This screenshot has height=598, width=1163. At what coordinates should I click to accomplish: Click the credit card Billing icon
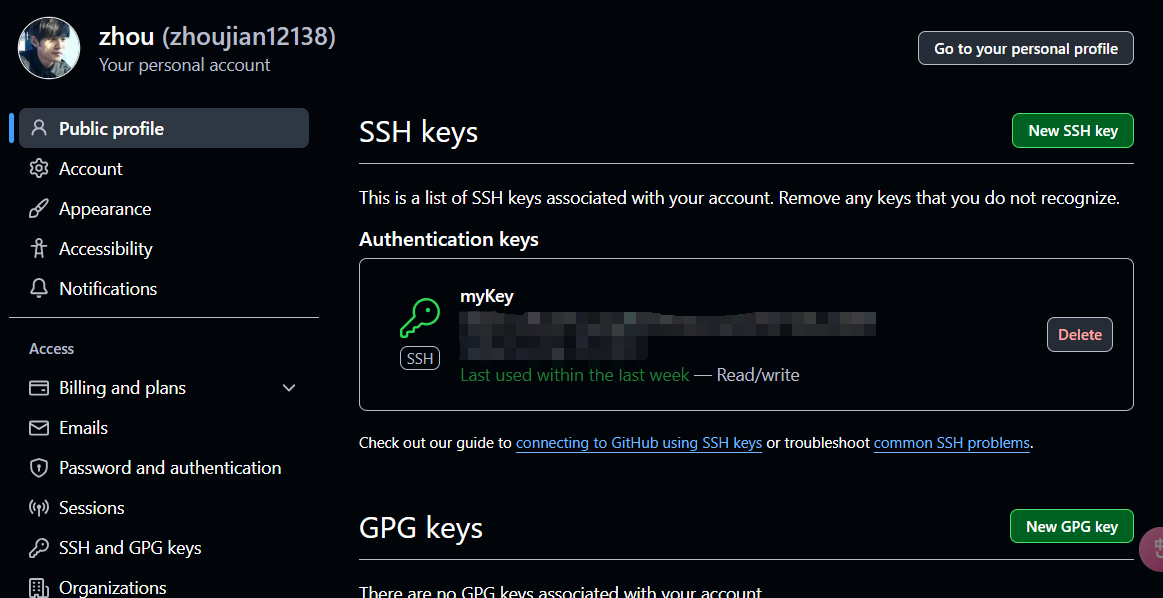[x=39, y=388]
